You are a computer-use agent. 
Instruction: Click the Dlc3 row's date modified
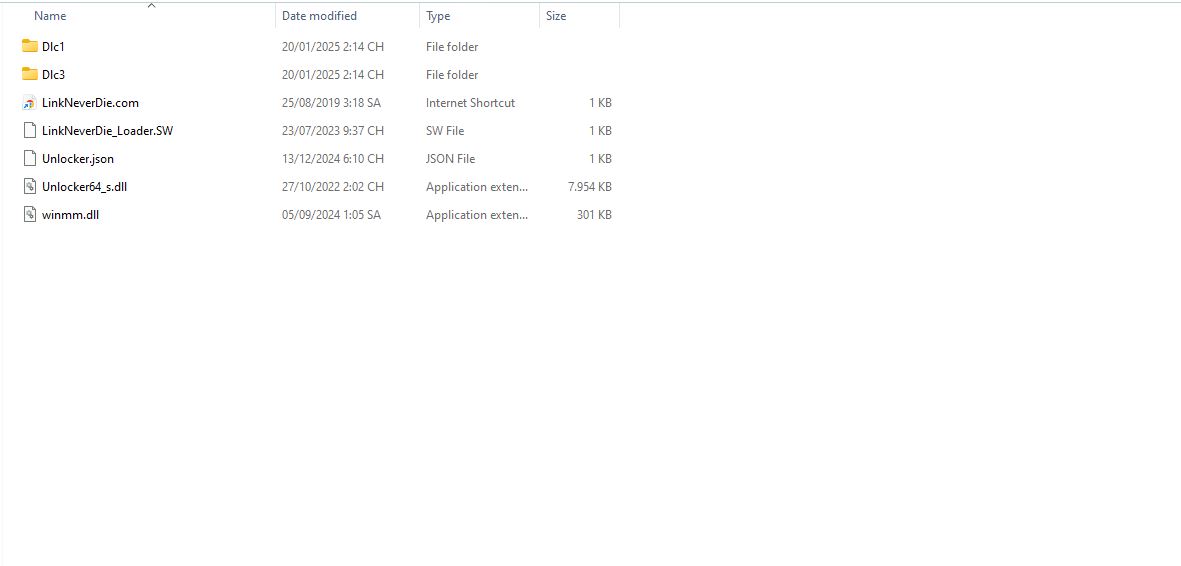click(333, 75)
